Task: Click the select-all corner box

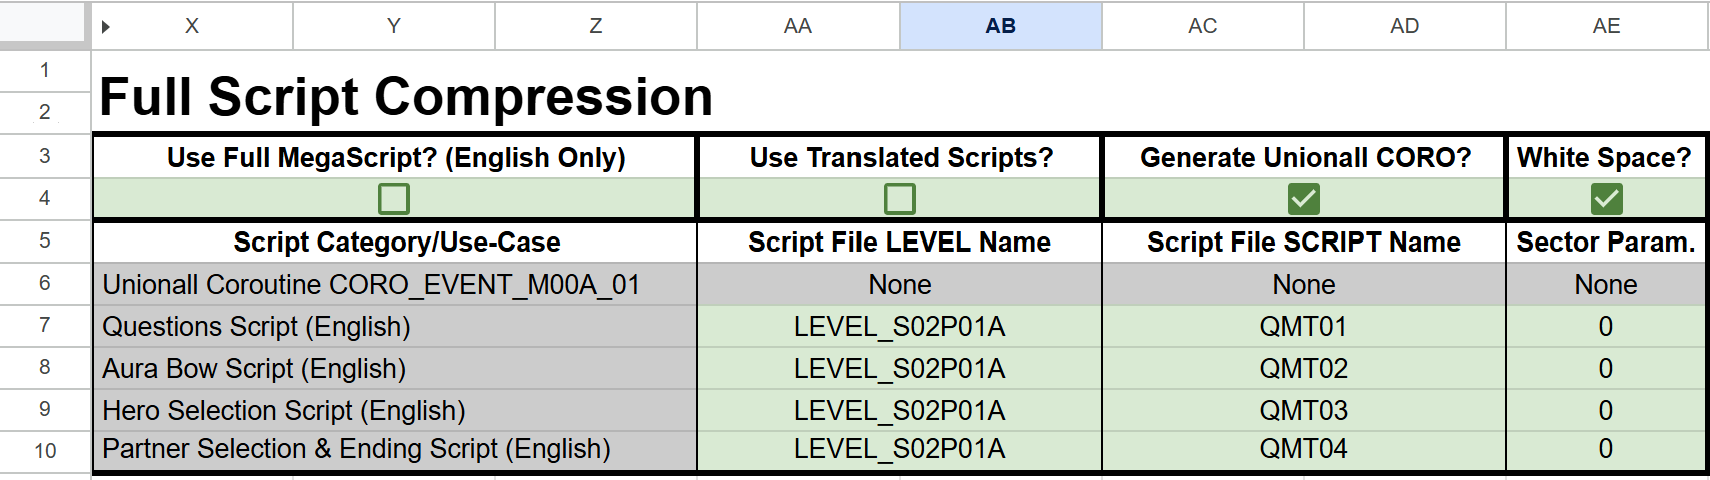Action: tap(44, 22)
